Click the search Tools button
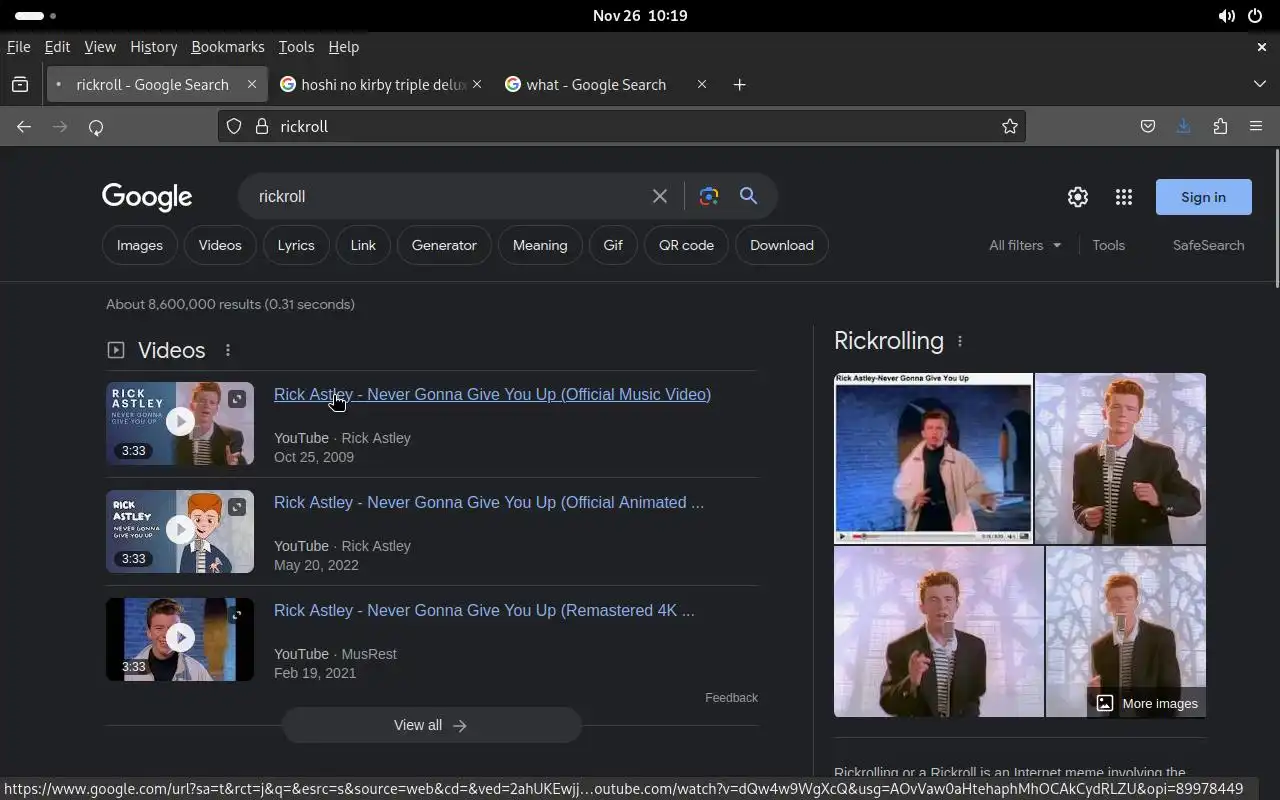The height and width of the screenshot is (800, 1280). [x=1108, y=245]
